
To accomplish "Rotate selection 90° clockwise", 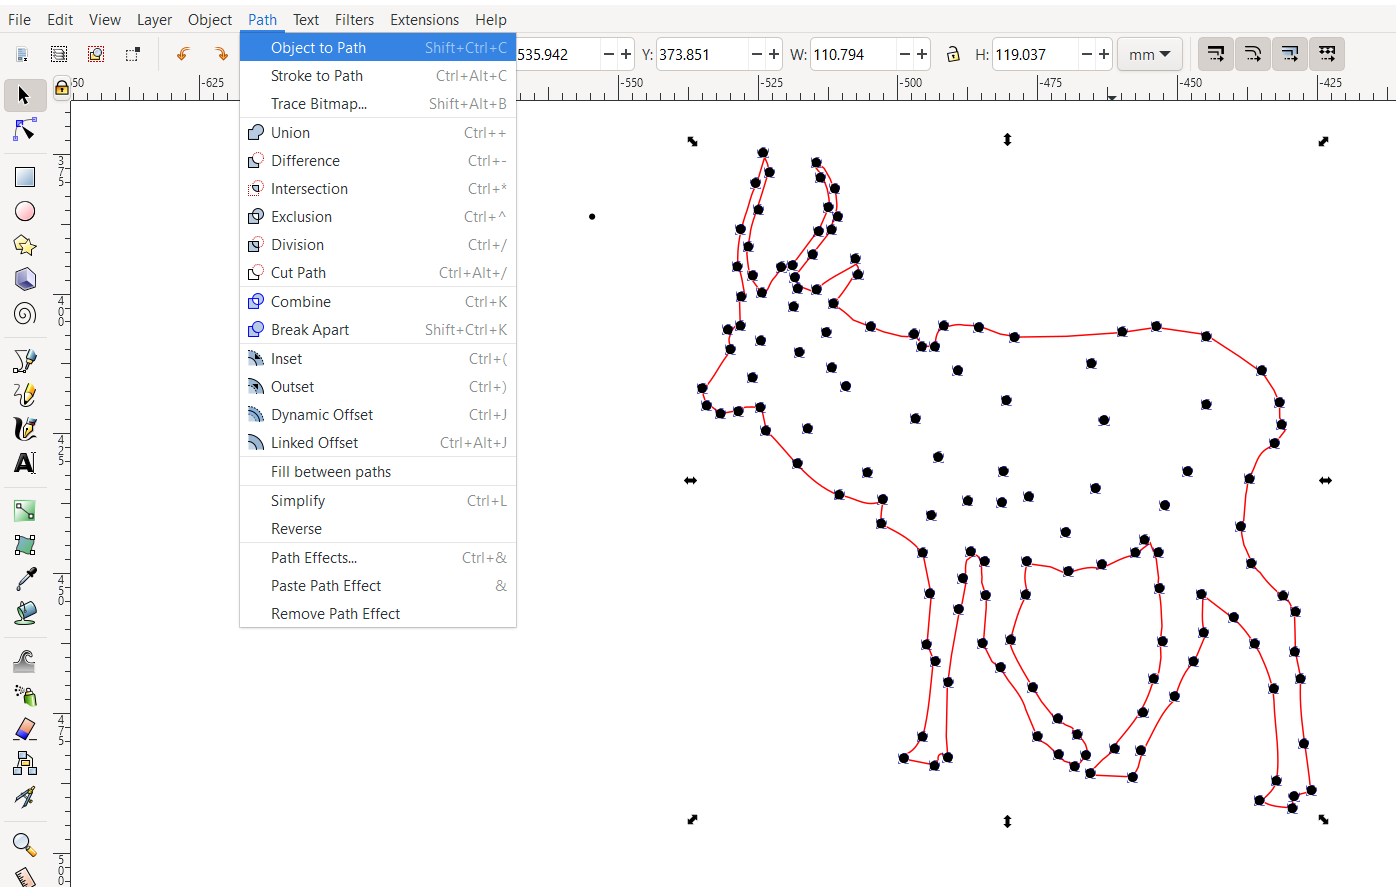I will tap(220, 54).
